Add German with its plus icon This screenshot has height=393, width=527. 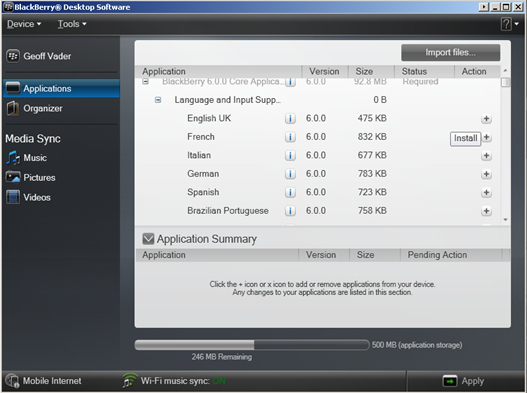tap(486, 174)
